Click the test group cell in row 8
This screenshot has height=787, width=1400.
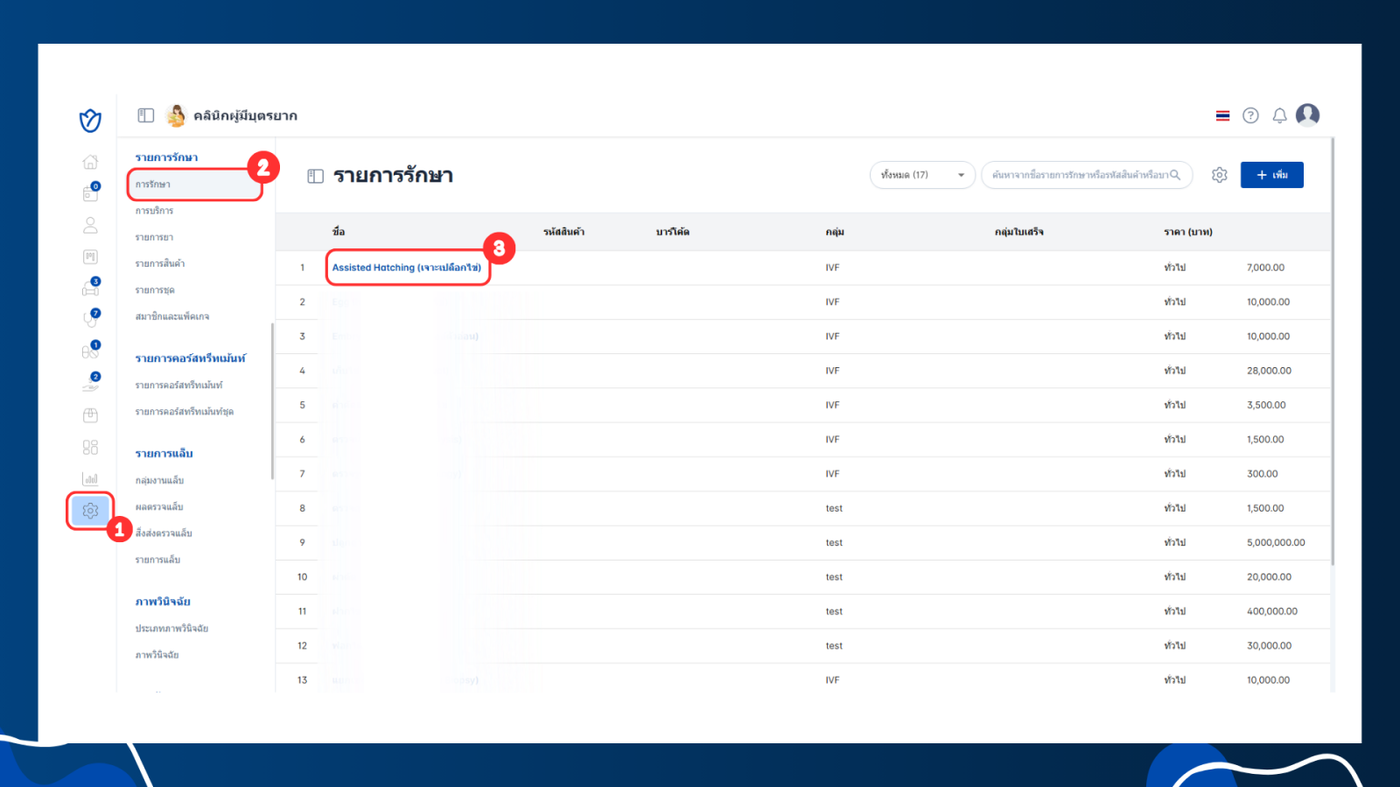834,508
